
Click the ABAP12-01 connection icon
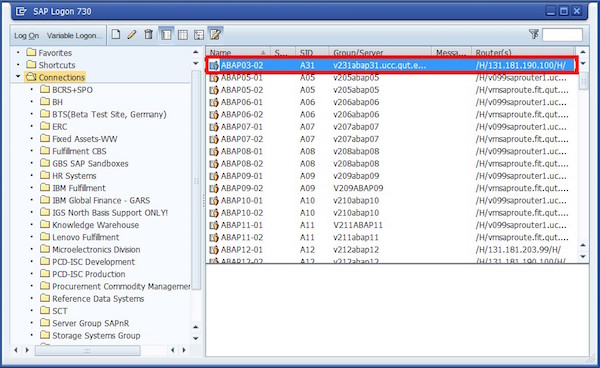pos(214,249)
